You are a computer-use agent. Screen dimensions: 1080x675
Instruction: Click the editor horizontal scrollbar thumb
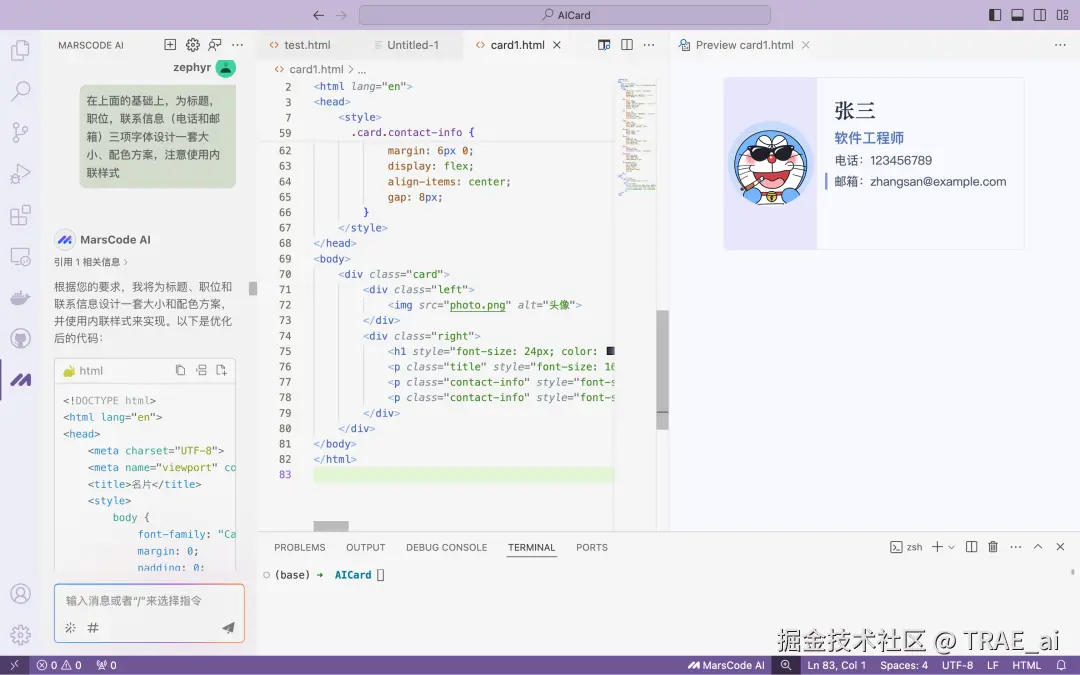click(x=331, y=526)
